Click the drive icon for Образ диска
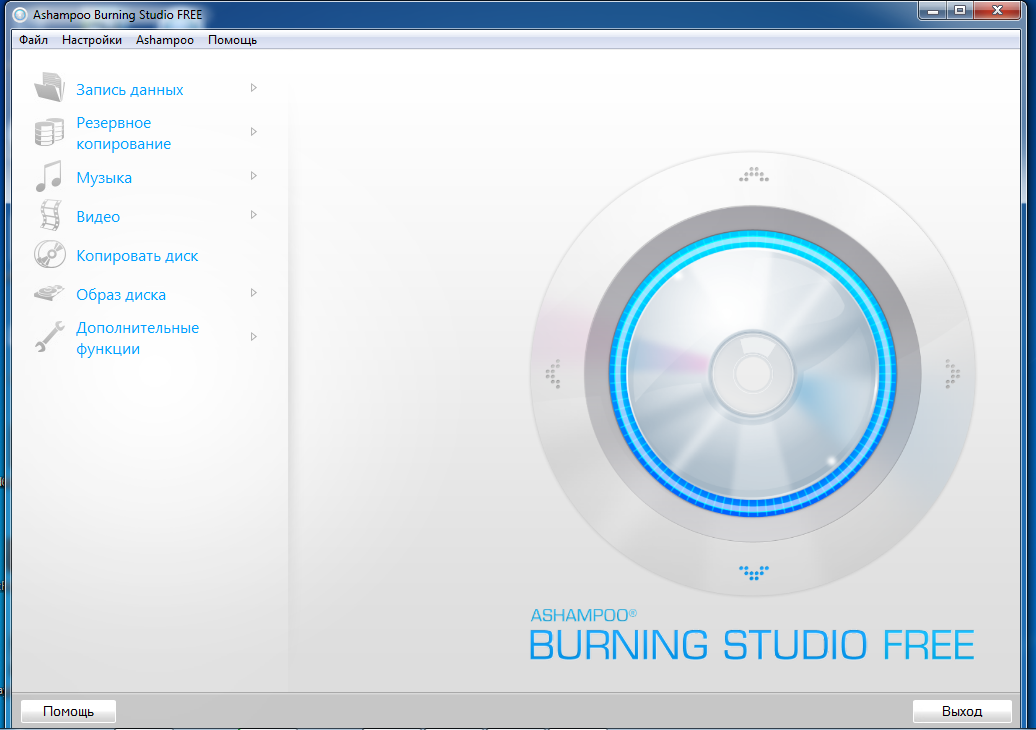This screenshot has height=730, width=1036. tap(50, 293)
